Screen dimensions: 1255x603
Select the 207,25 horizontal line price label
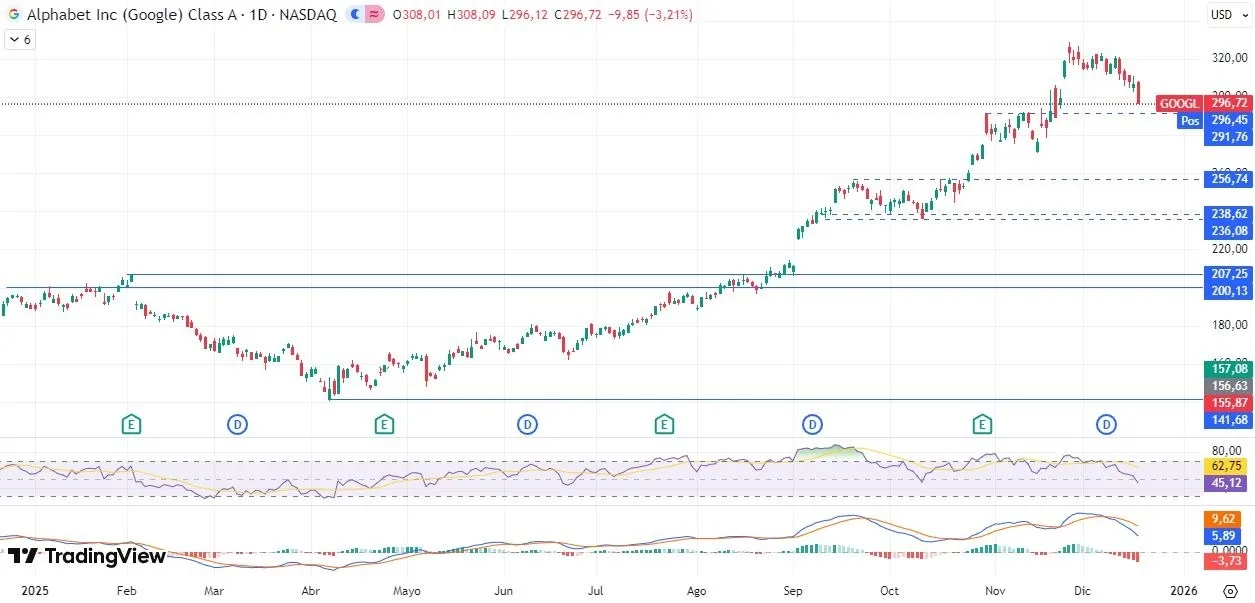click(x=1229, y=274)
